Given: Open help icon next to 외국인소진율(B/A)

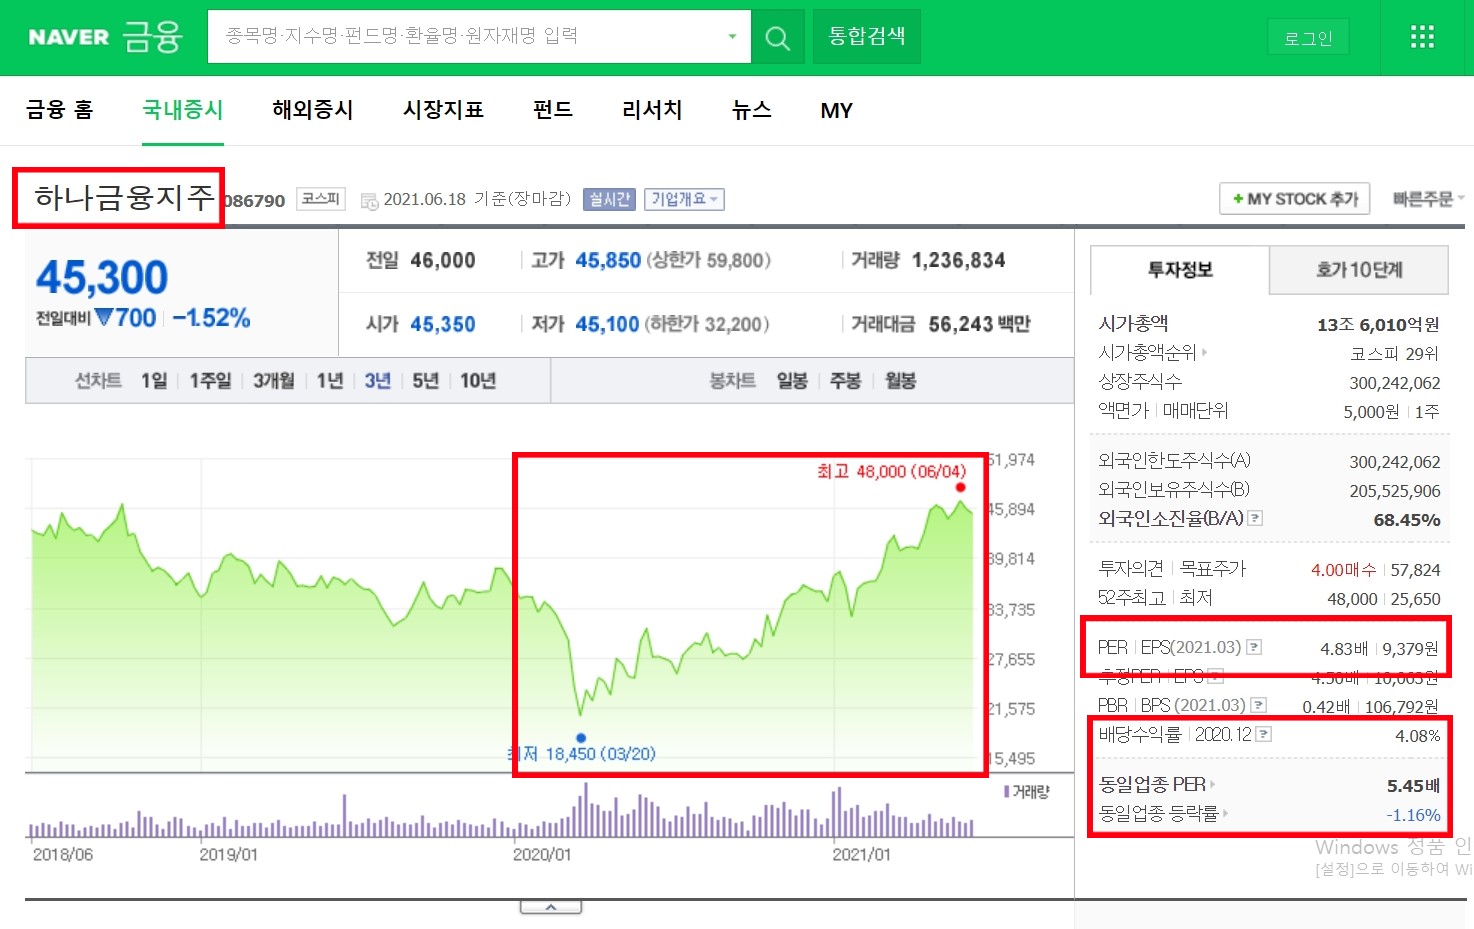Looking at the screenshot, I should (x=1257, y=518).
